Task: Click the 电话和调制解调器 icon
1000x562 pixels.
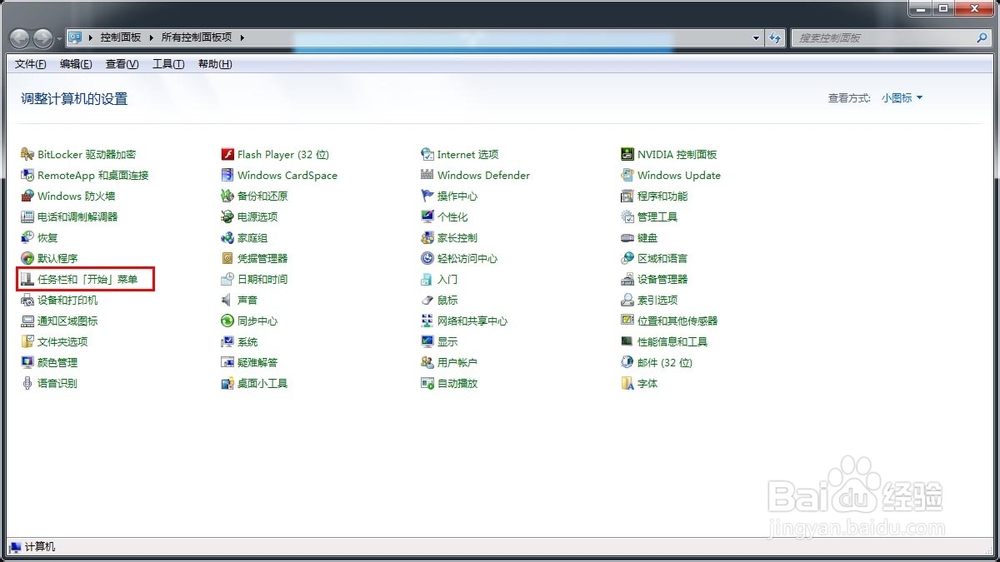Action: [x=27, y=216]
